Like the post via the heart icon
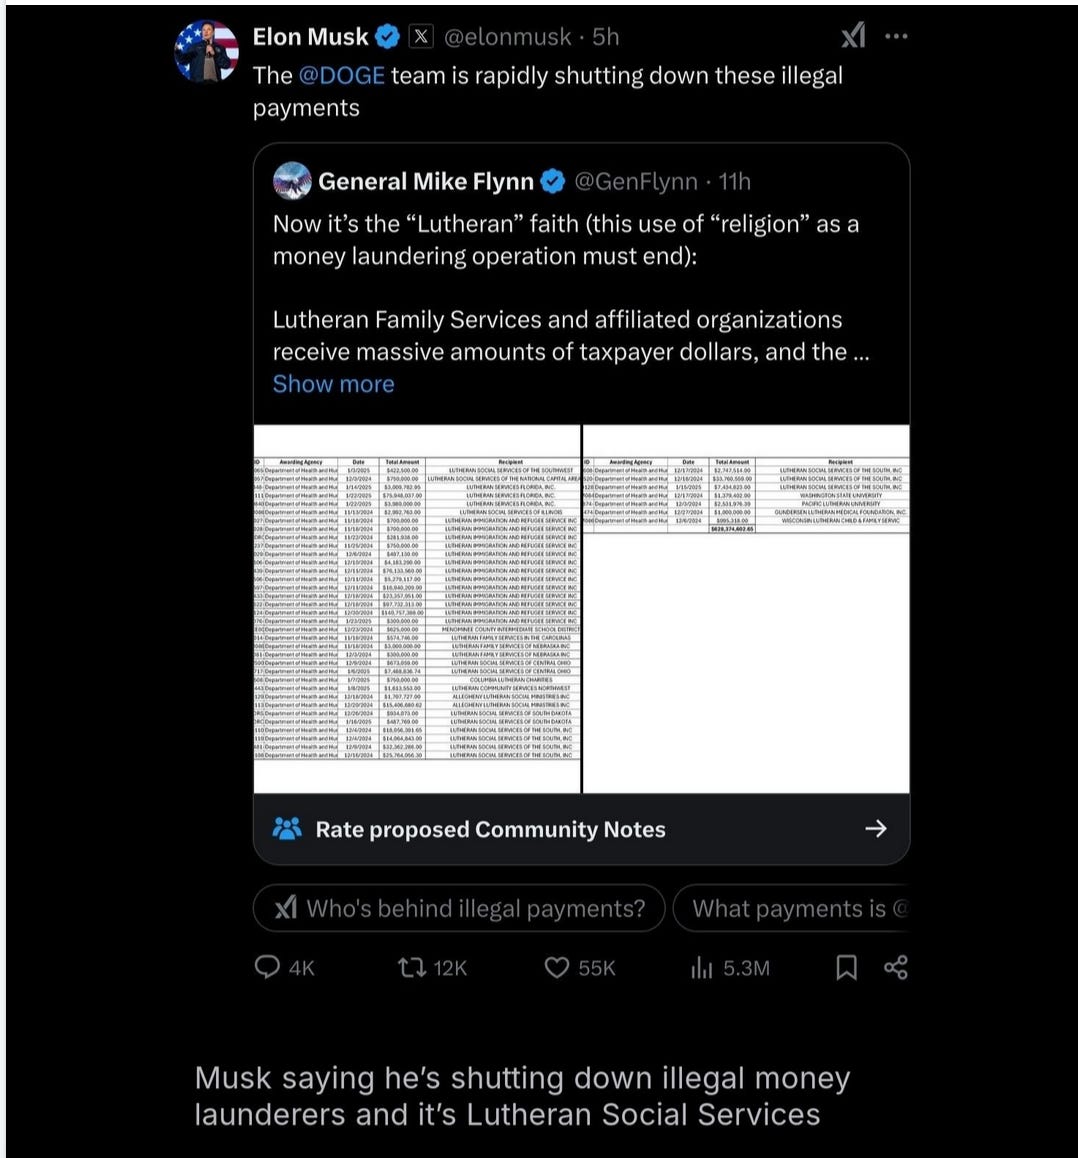1078x1158 pixels. (x=557, y=968)
